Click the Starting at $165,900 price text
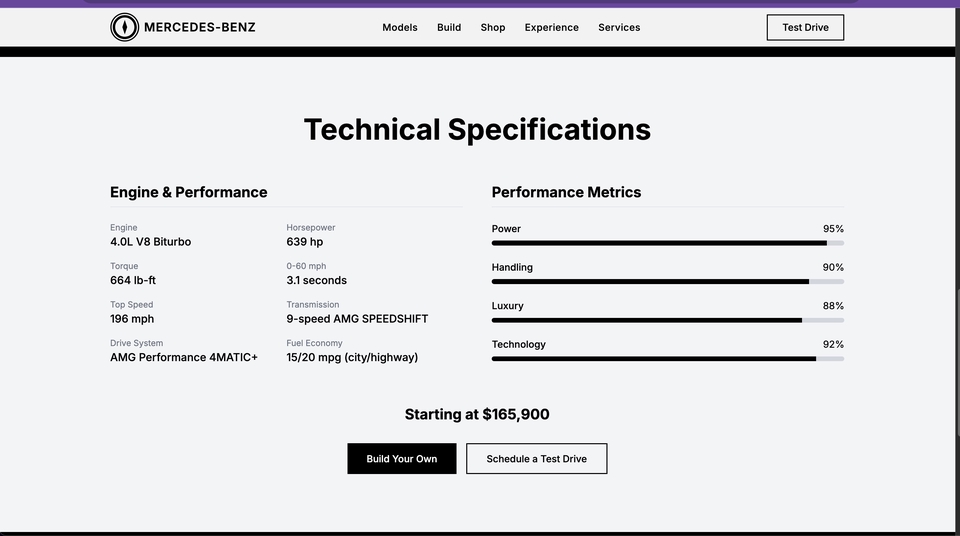Screen dimensions: 960x536 click(x=477, y=415)
